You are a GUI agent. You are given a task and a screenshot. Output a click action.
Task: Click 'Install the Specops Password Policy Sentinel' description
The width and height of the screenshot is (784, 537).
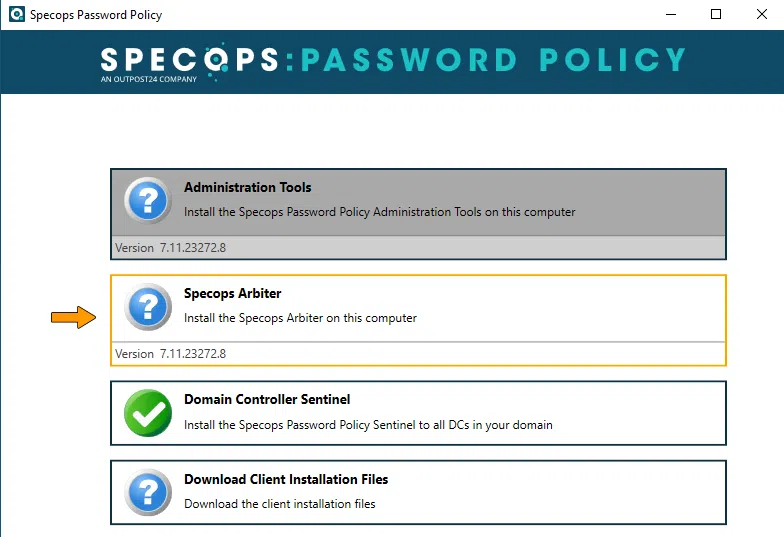(x=368, y=424)
